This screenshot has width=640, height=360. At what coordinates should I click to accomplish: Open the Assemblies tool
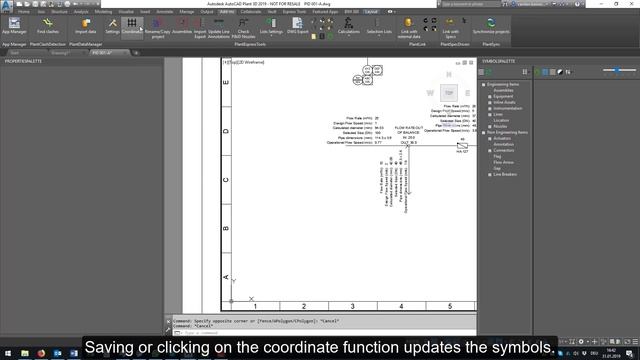point(182,26)
